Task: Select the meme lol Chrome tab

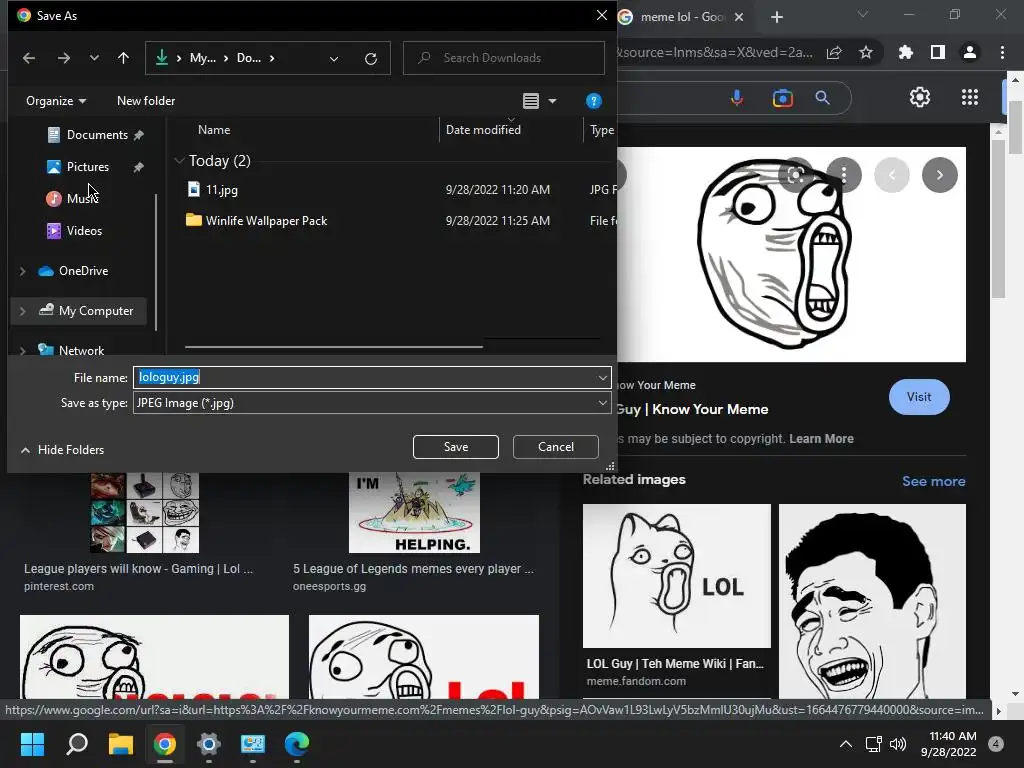Action: (x=682, y=17)
